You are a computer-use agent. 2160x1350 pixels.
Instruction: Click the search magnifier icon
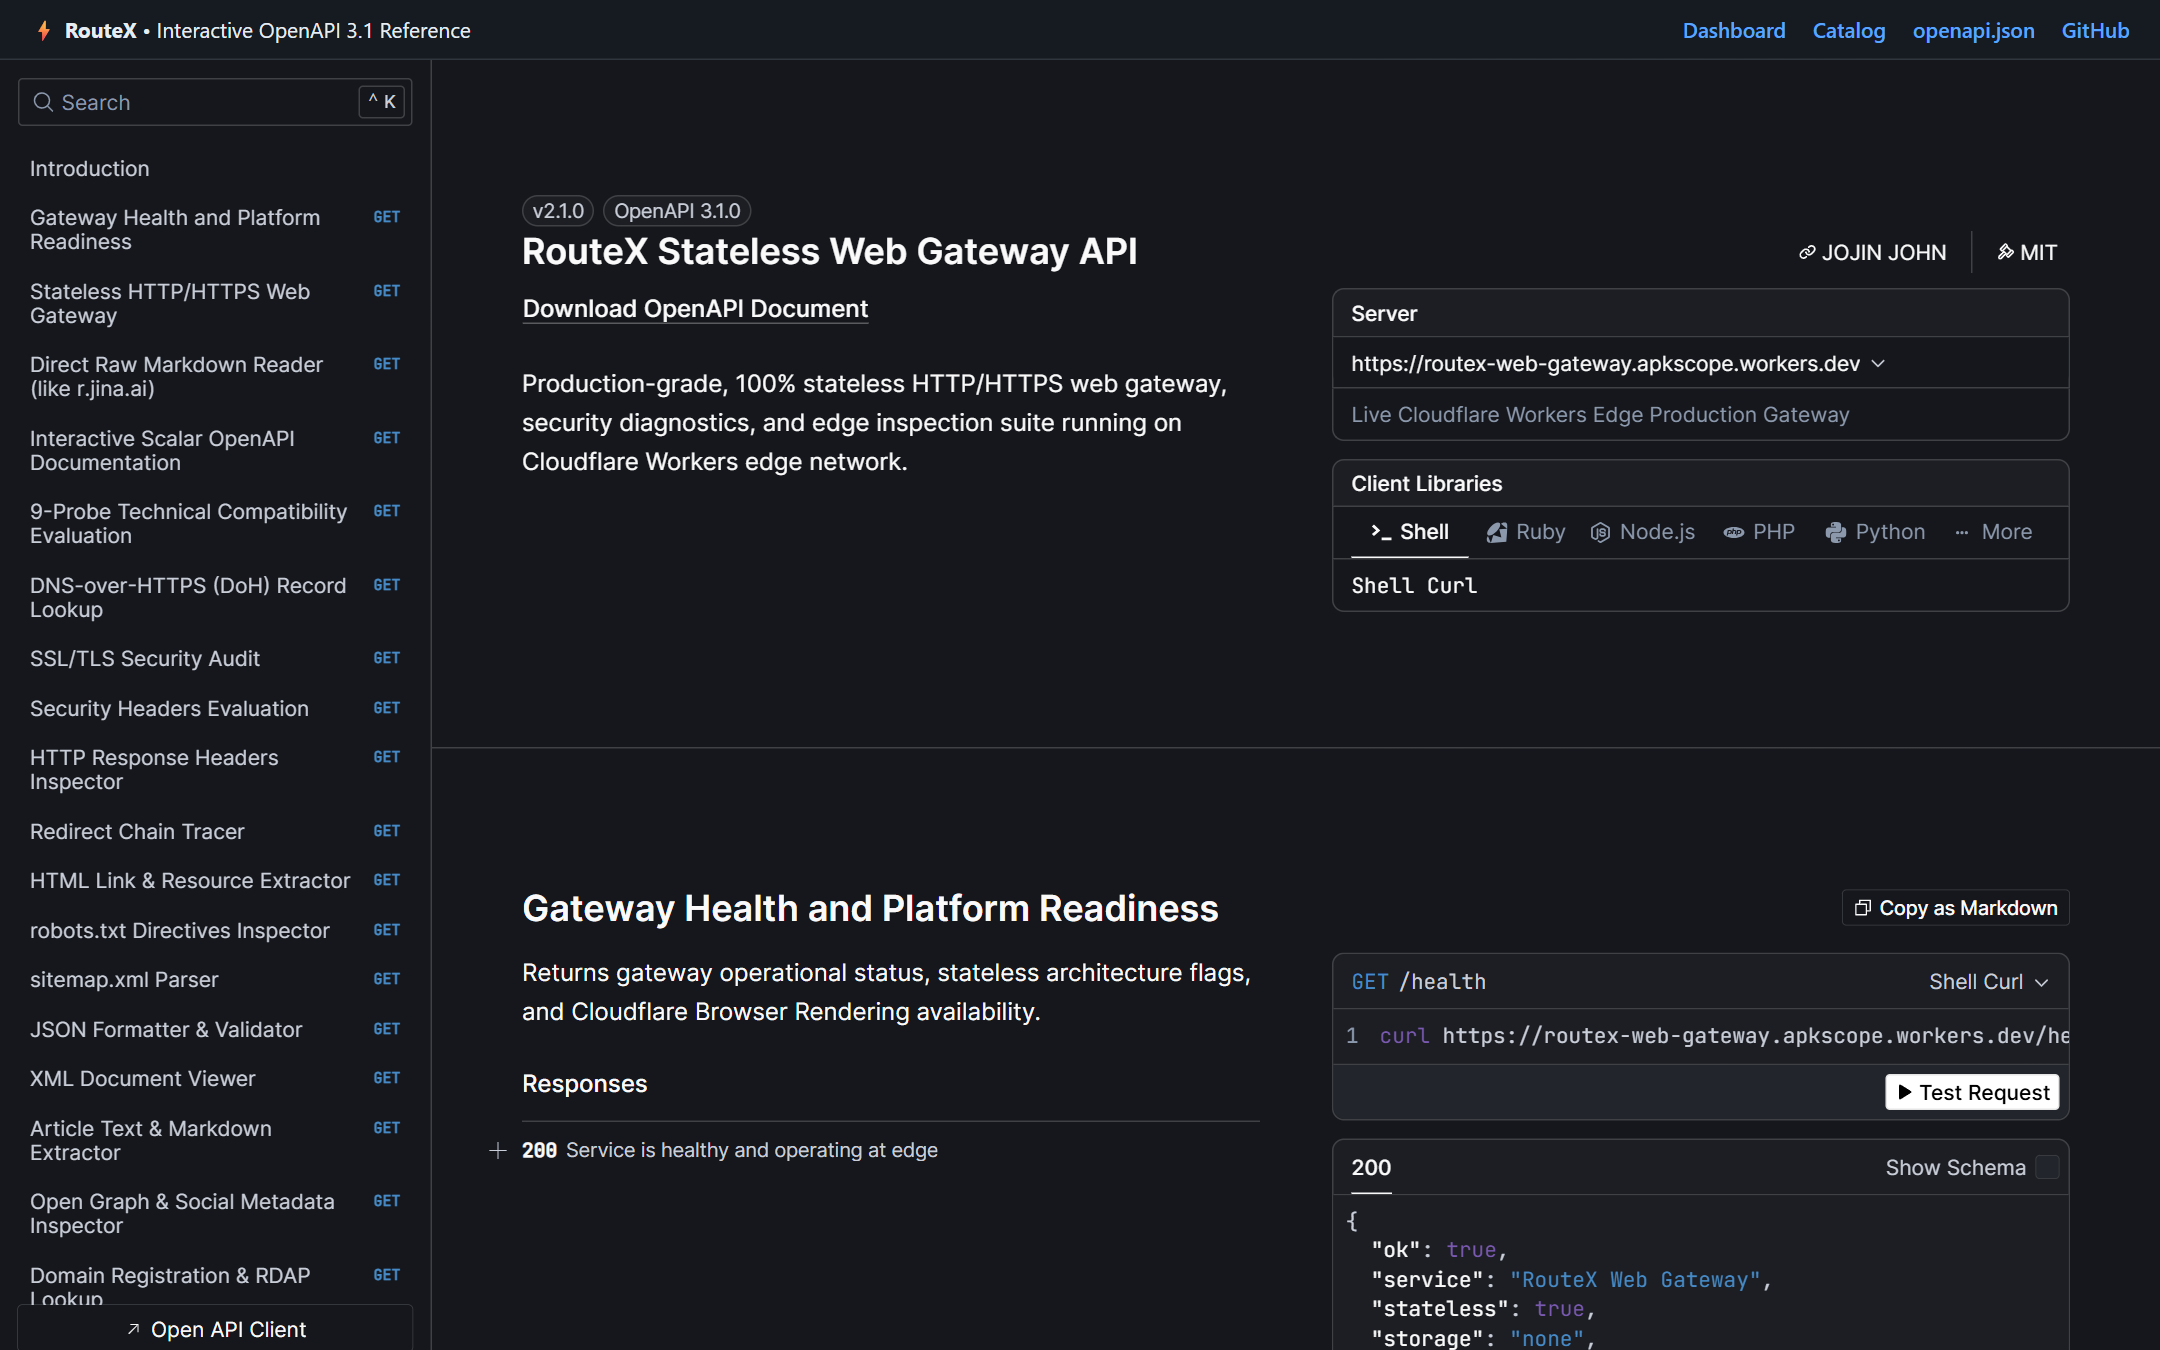click(x=43, y=102)
